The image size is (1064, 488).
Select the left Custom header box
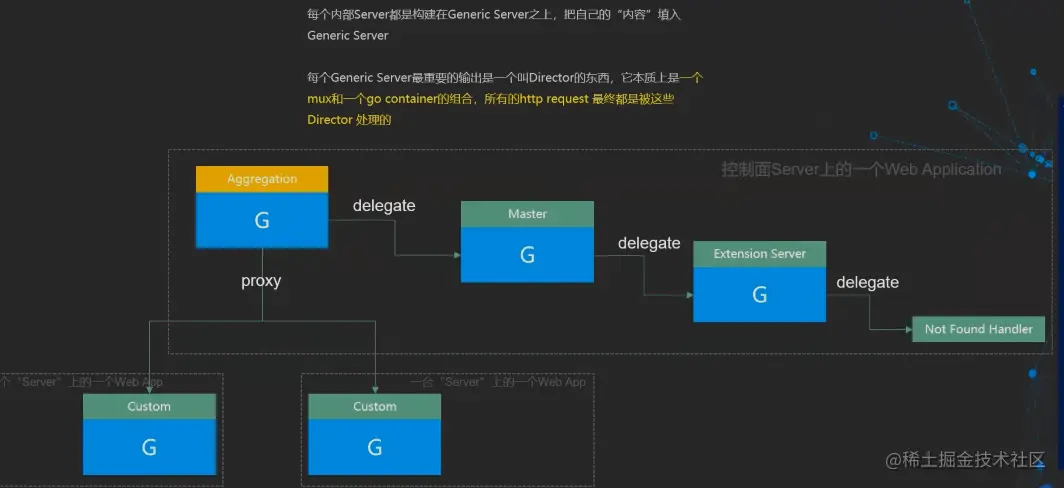coord(149,407)
